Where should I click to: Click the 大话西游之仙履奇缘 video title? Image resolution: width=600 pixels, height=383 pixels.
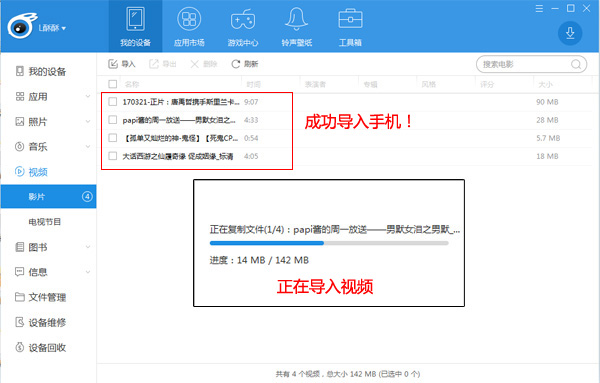pyautogui.click(x=178, y=156)
